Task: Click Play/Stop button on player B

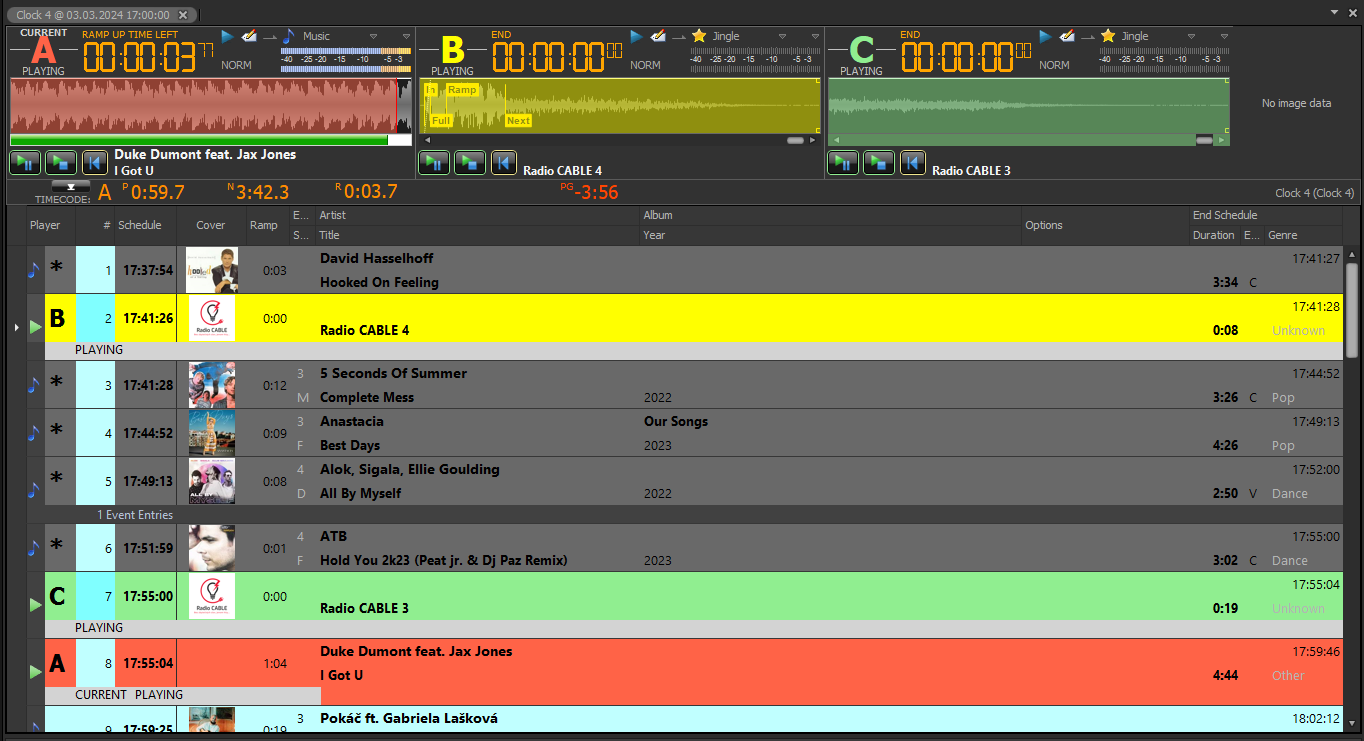Action: pos(470,163)
